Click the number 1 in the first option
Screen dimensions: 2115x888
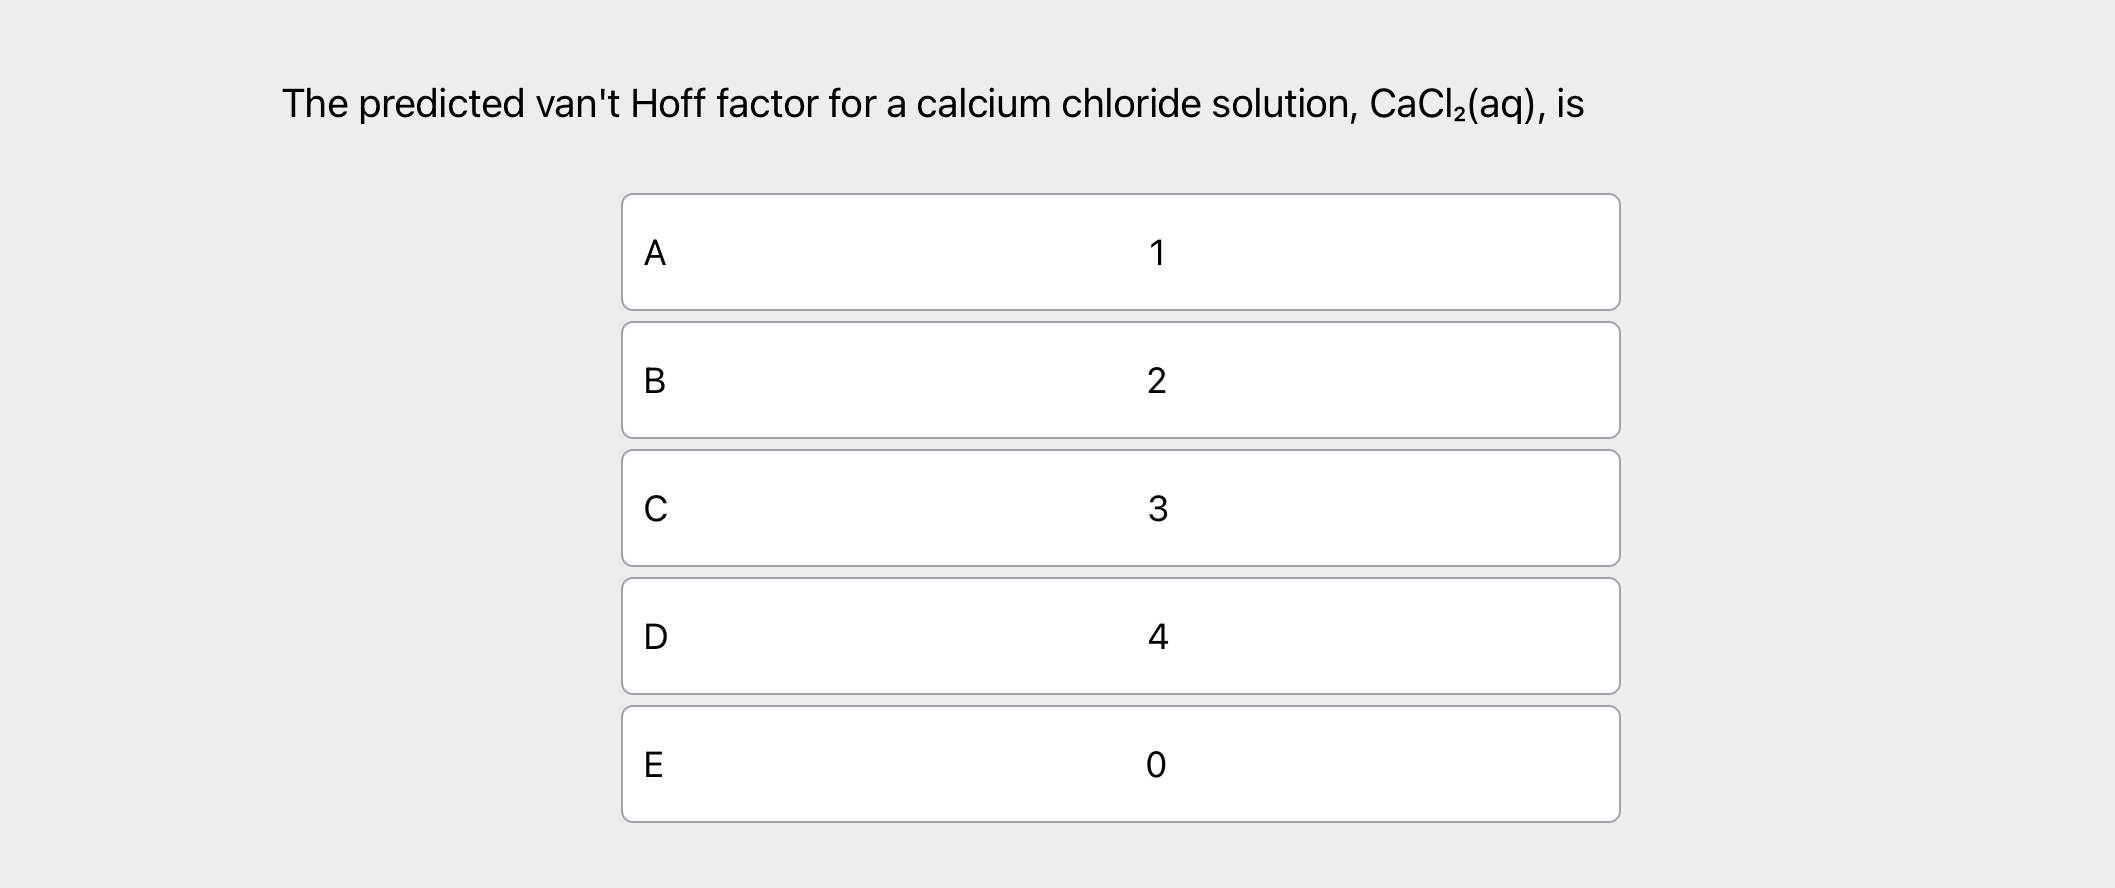[x=1157, y=253]
